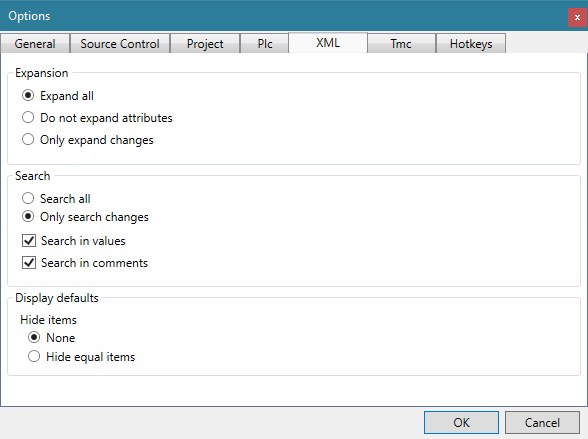The image size is (588, 439).
Task: Switch to the Project tab
Action: click(x=205, y=43)
